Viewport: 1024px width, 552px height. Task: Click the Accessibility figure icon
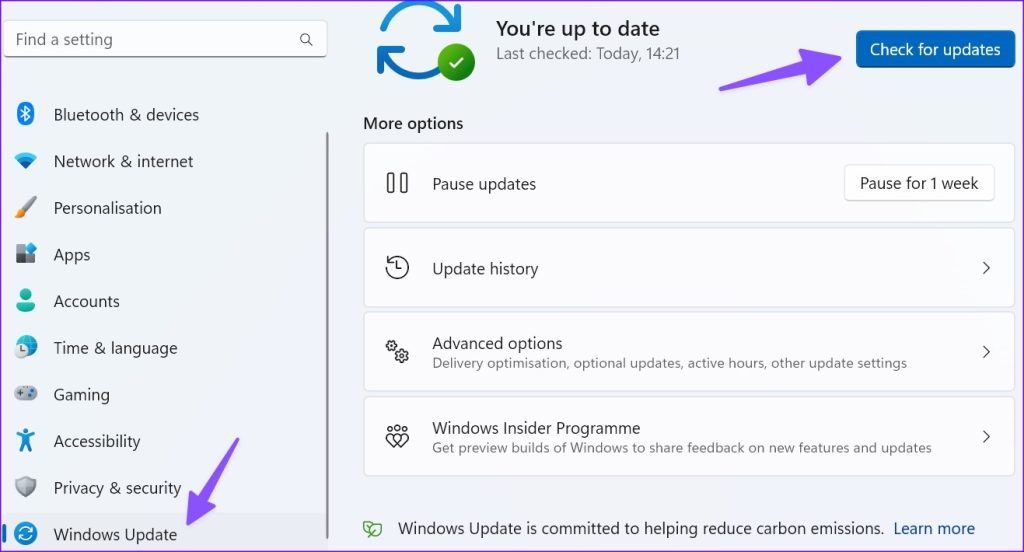point(25,440)
